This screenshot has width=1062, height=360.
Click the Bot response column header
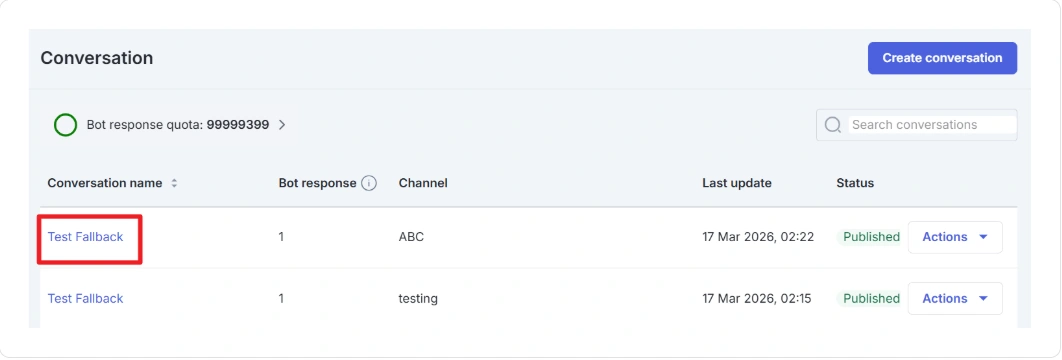(x=317, y=183)
